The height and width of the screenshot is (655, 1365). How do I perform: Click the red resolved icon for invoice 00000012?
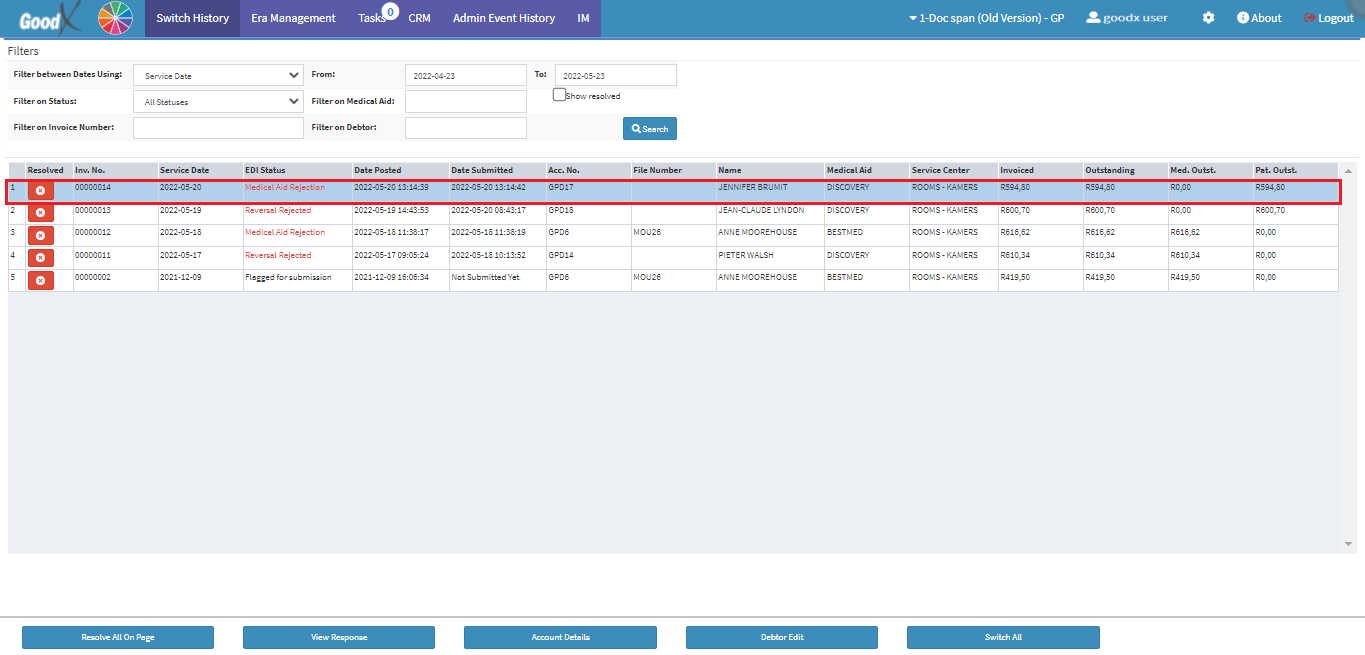click(40, 235)
